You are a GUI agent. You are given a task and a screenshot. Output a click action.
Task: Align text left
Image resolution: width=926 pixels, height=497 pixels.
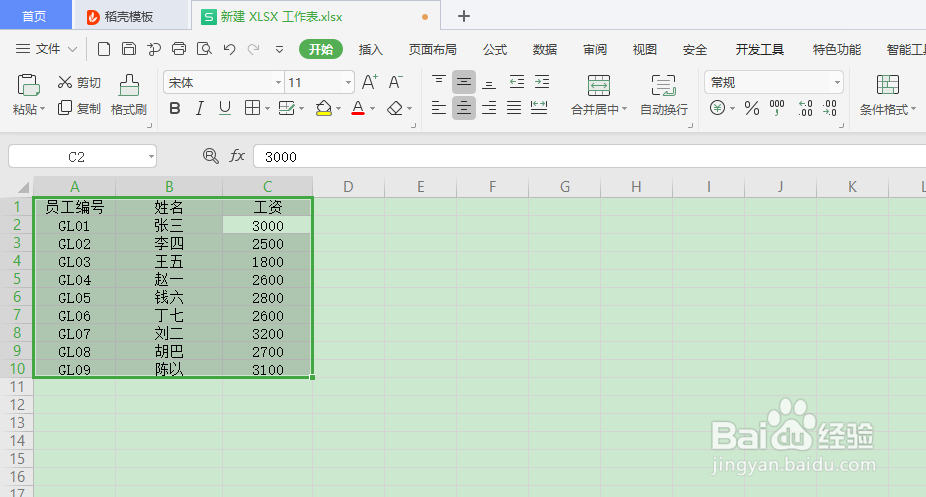tap(439, 108)
